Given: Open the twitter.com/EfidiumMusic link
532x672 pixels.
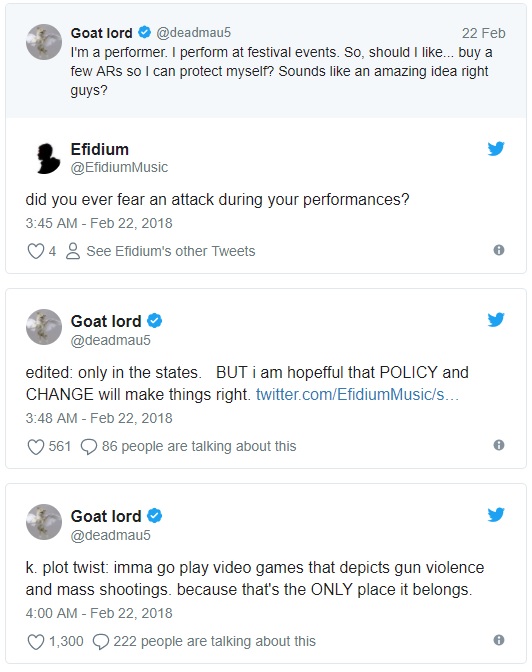Looking at the screenshot, I should (358, 394).
